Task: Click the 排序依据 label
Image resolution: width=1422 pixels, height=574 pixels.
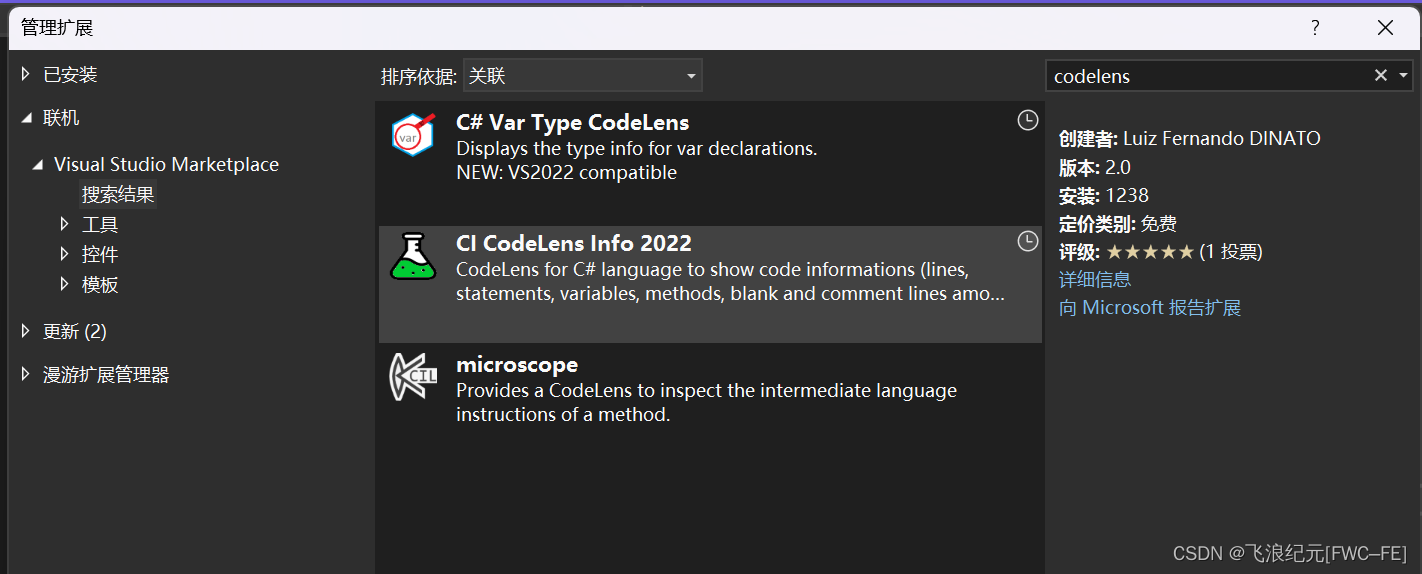Action: point(419,76)
